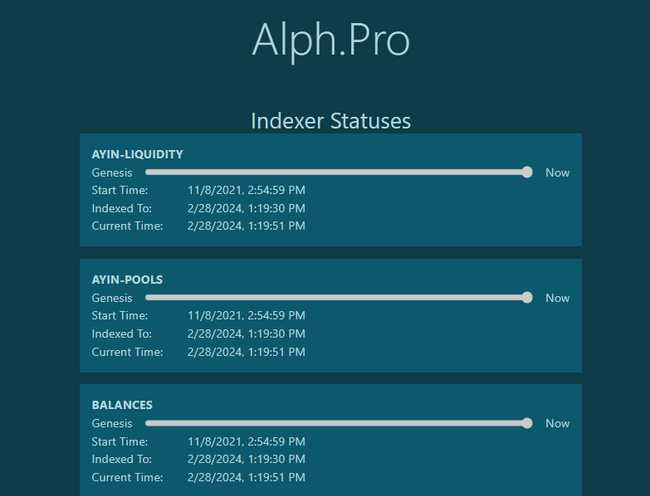Click the Now label in AYIN-LIQUIDITY
This screenshot has height=496, width=650.
tap(557, 172)
